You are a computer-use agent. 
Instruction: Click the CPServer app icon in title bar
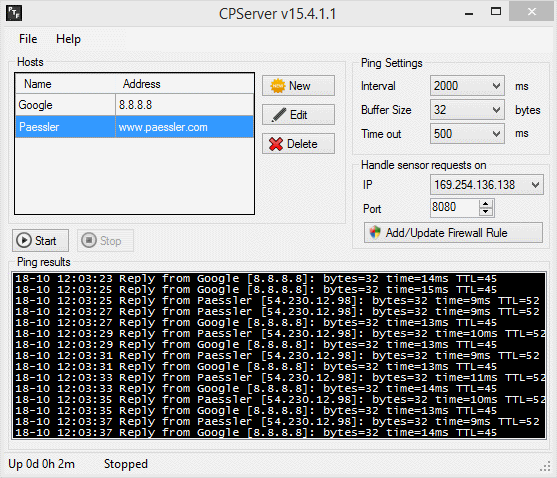[x=14, y=13]
